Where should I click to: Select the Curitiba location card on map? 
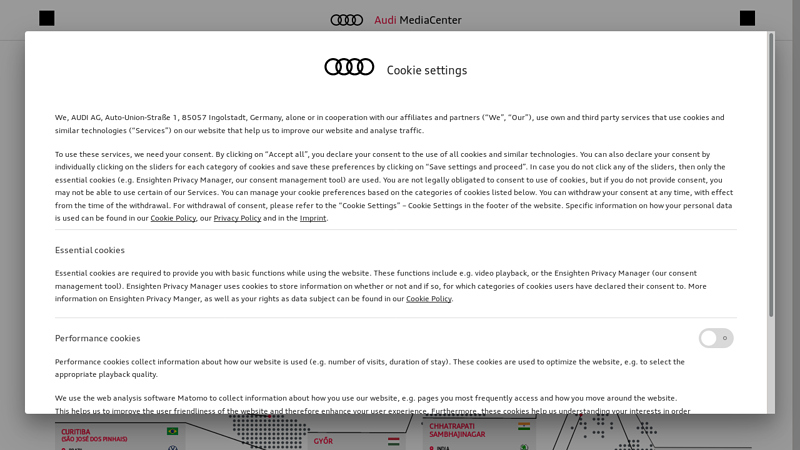click(x=120, y=436)
